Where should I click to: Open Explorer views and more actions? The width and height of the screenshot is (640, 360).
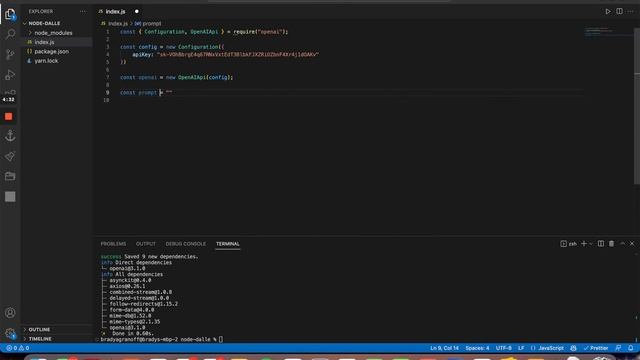click(83, 11)
